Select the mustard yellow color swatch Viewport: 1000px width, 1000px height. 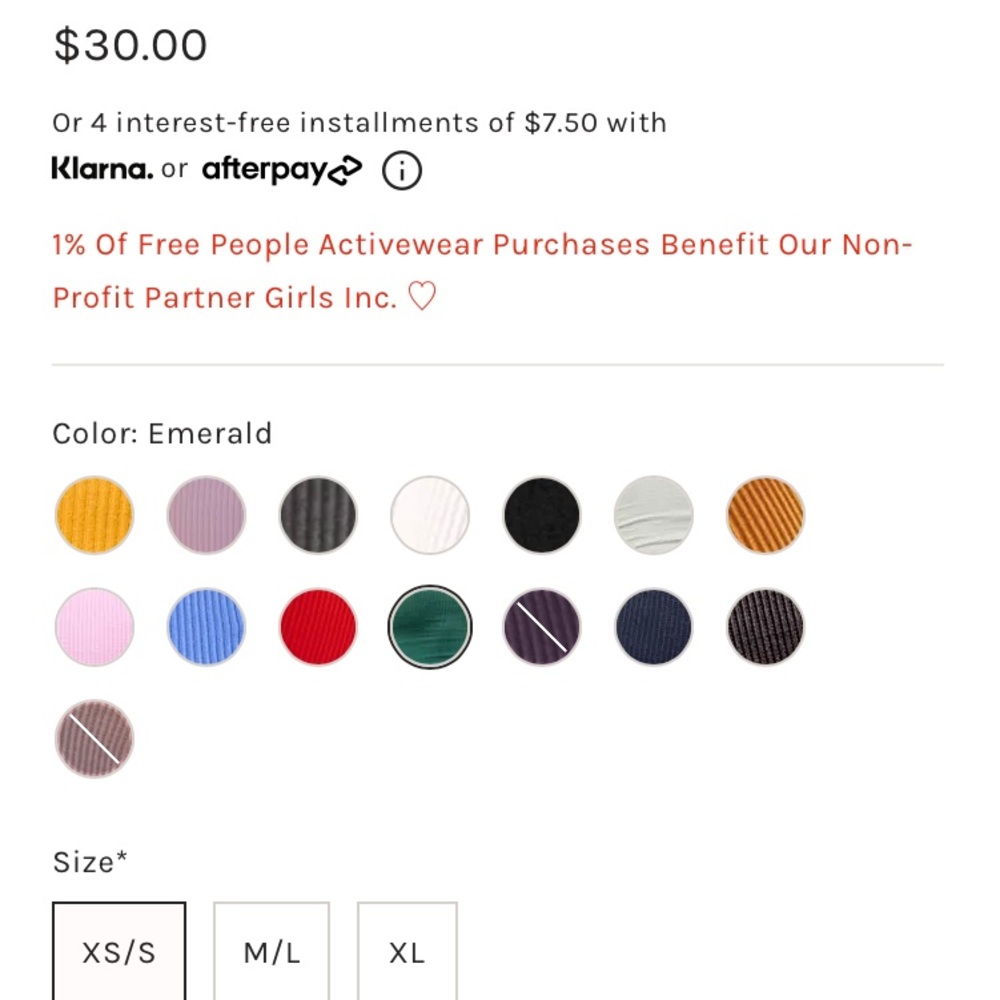point(94,515)
